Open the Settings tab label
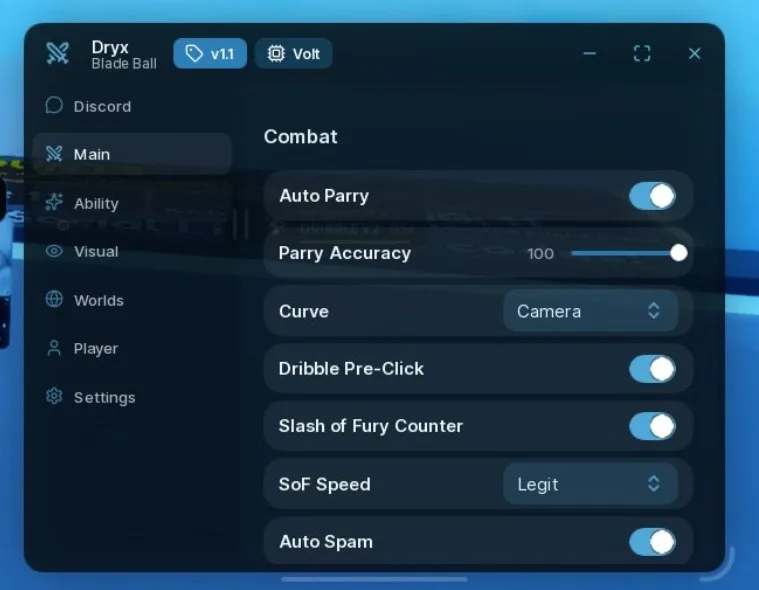 pos(105,398)
